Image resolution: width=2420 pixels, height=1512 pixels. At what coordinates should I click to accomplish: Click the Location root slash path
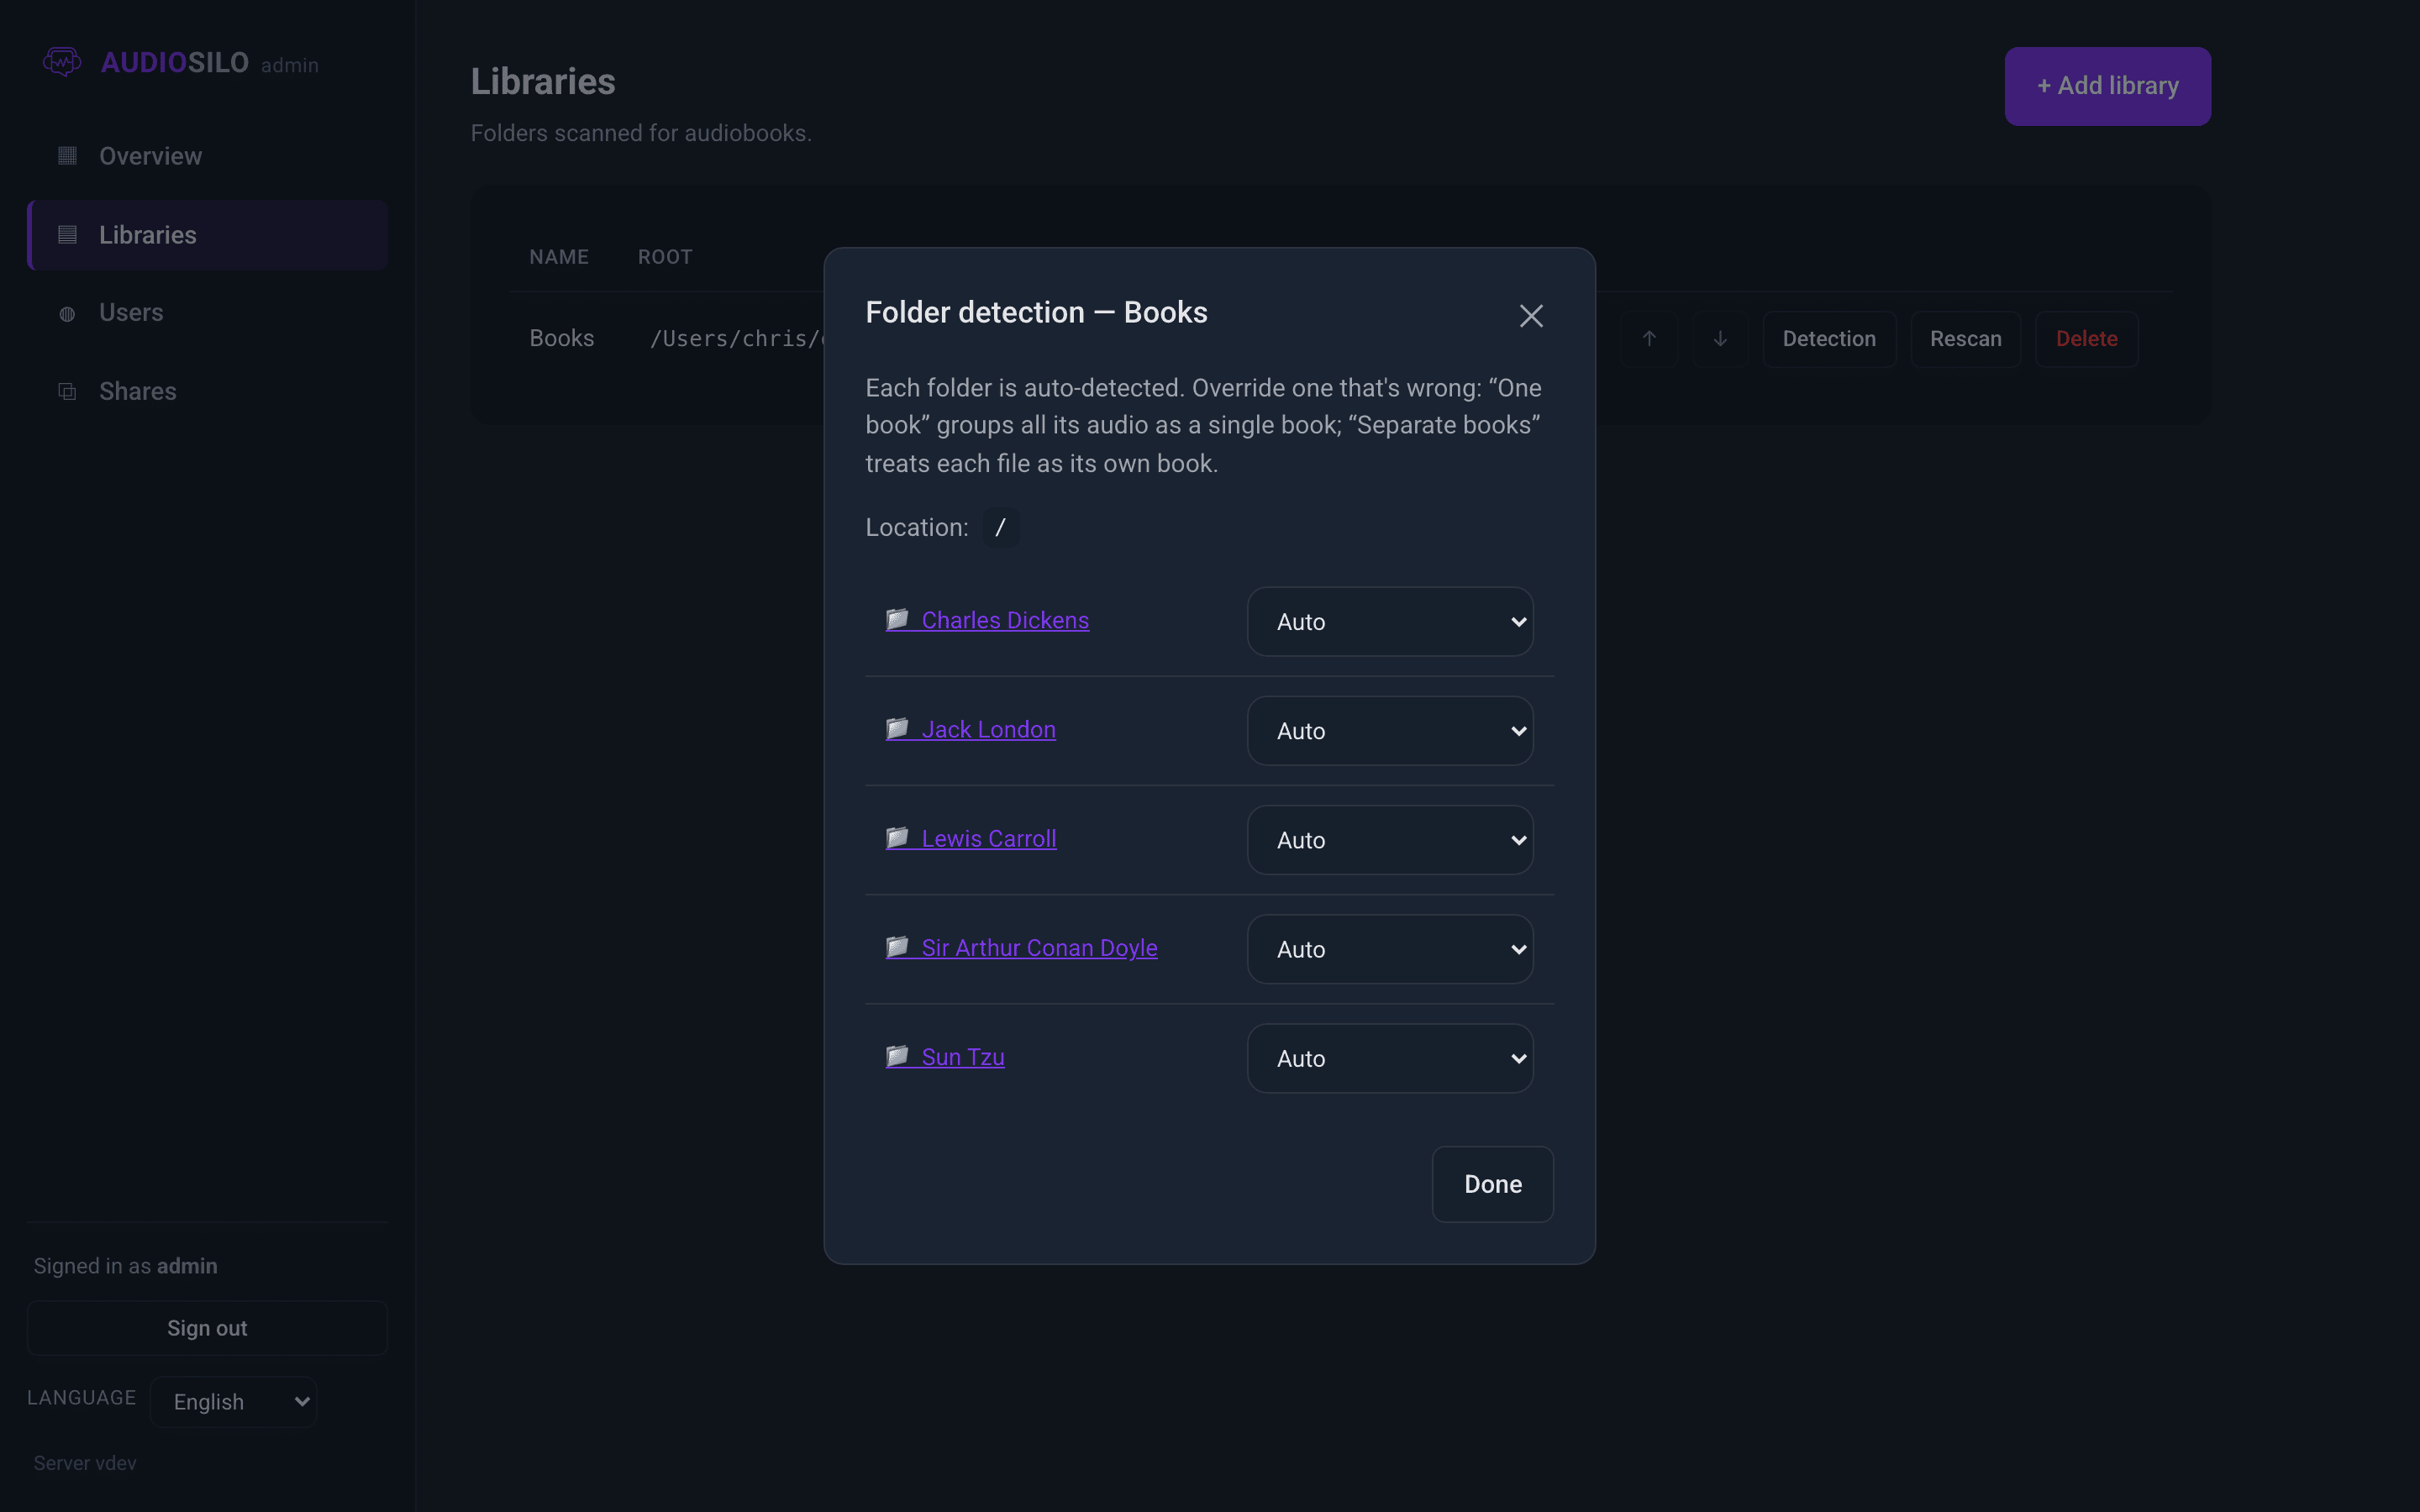[1000, 527]
